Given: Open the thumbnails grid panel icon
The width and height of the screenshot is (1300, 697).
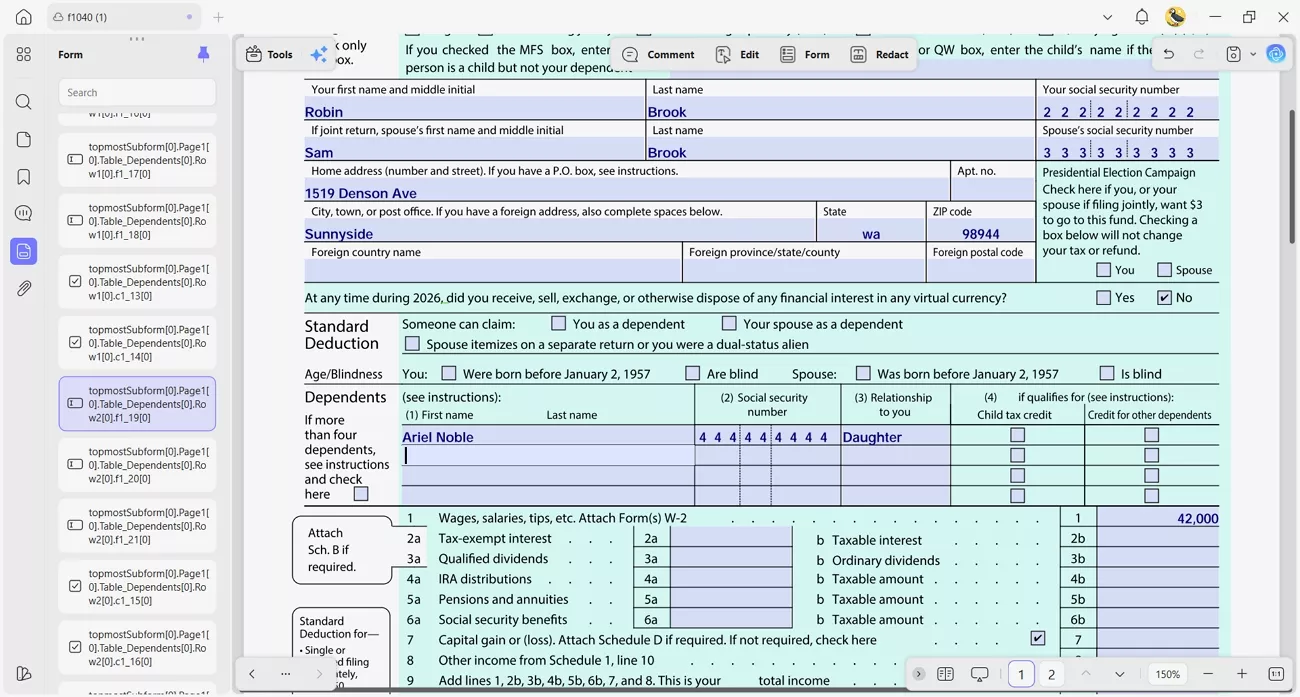Looking at the screenshot, I should tap(24, 54).
